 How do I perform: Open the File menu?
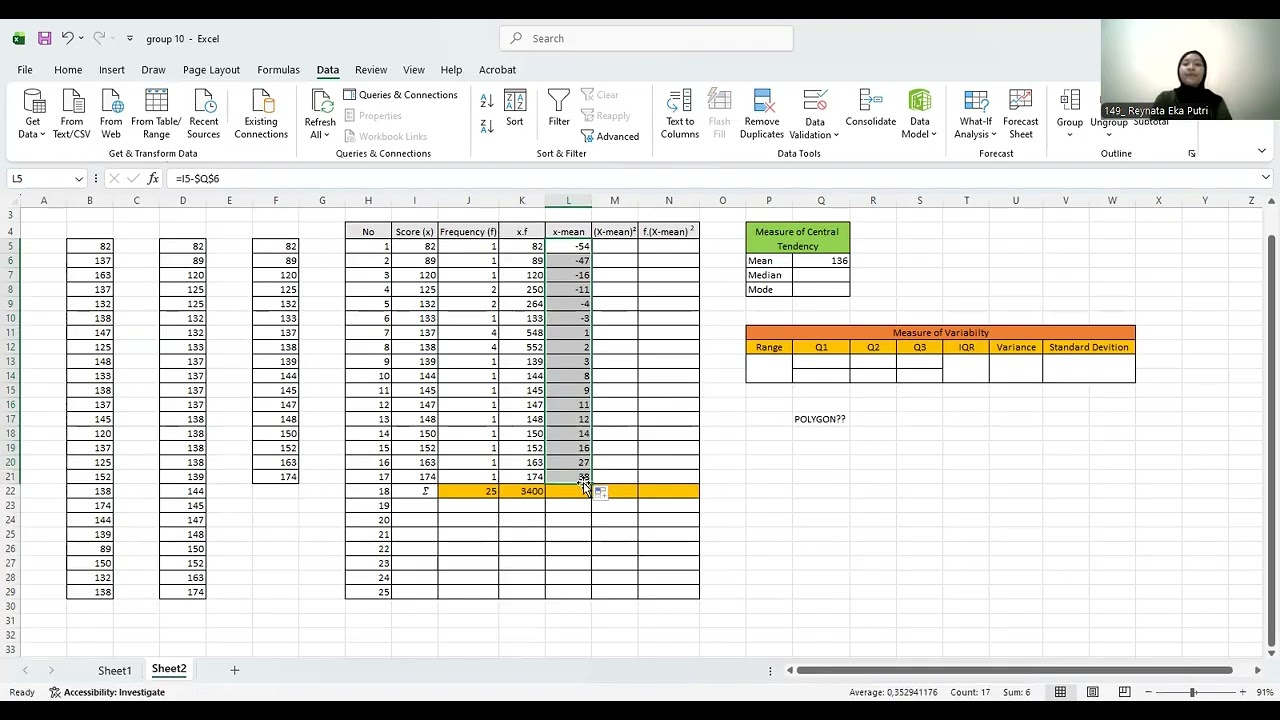(x=25, y=70)
